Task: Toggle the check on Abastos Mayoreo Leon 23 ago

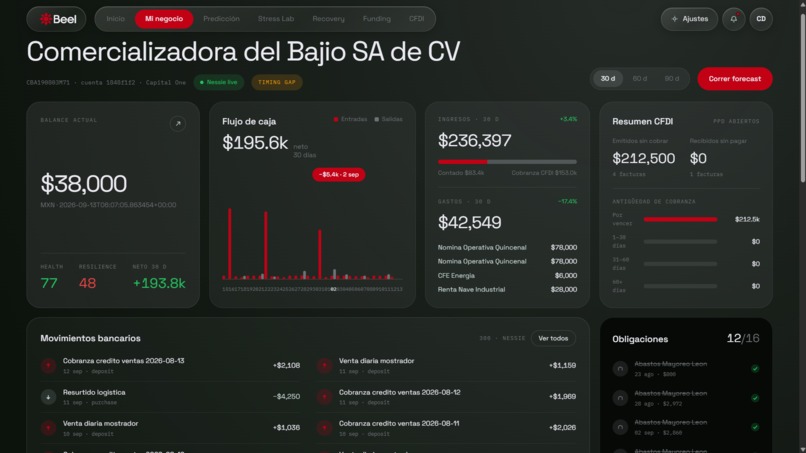Action: pos(755,369)
